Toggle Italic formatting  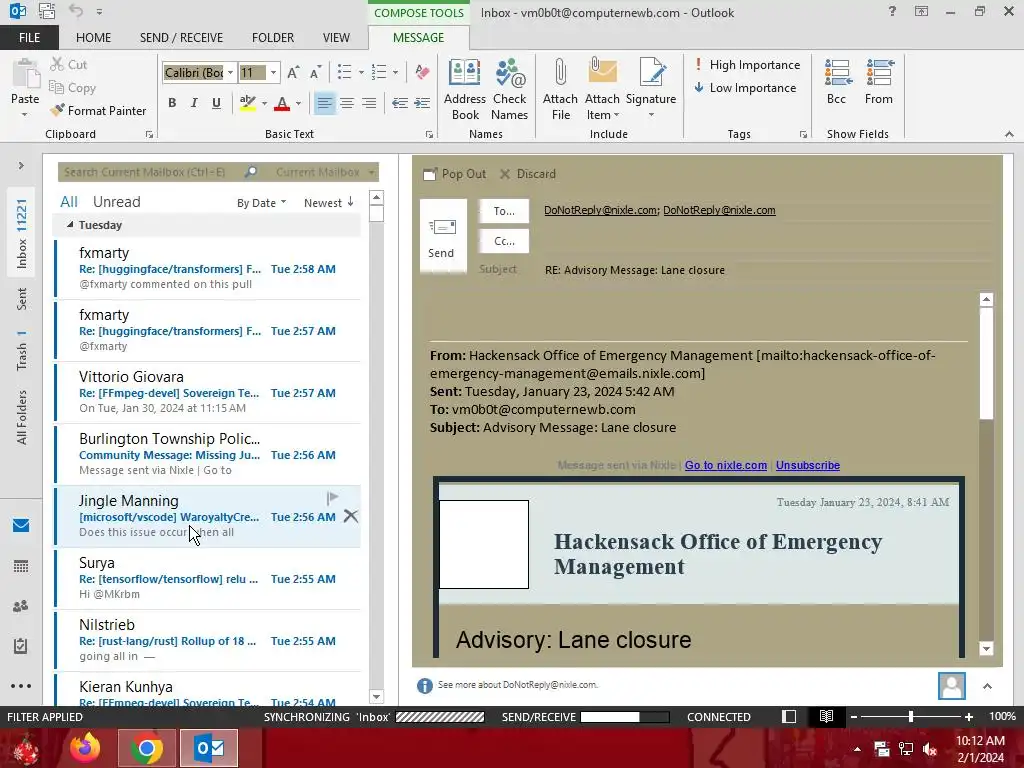194,103
